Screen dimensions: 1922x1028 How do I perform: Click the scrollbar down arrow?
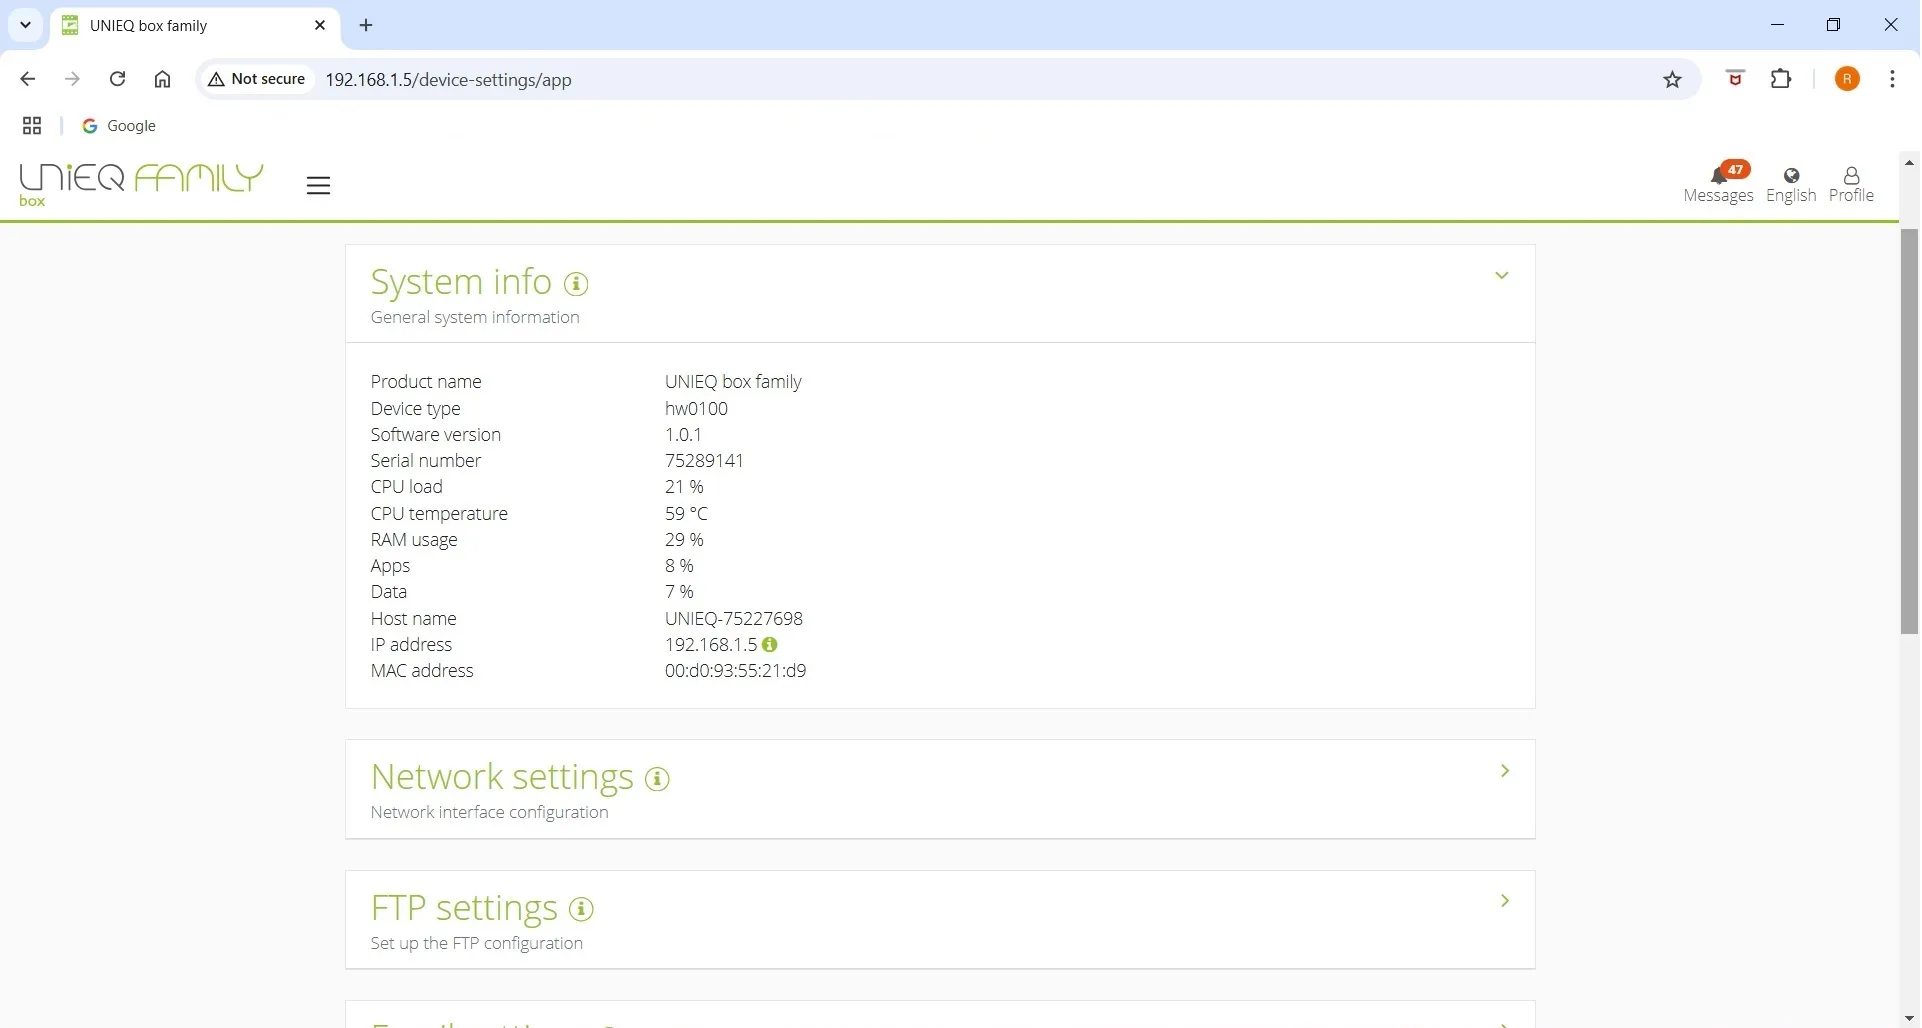(1911, 1019)
